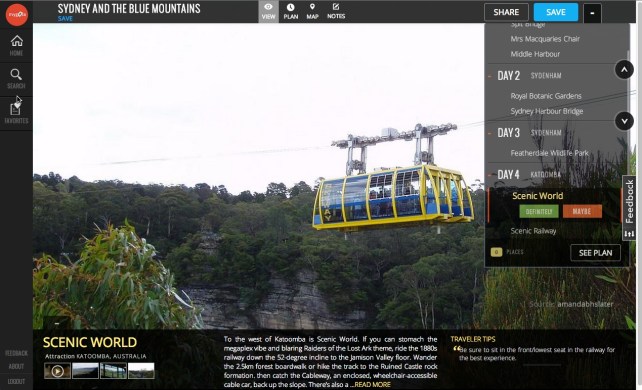Switch to the View tab
Viewport: 642px width, 390px height.
pyautogui.click(x=268, y=11)
